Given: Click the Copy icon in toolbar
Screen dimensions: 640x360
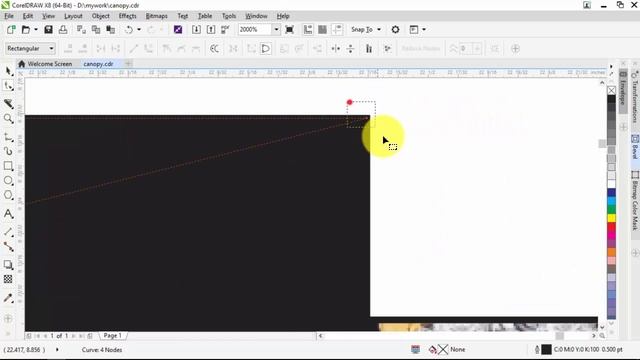Looking at the screenshot, I should tap(96, 29).
